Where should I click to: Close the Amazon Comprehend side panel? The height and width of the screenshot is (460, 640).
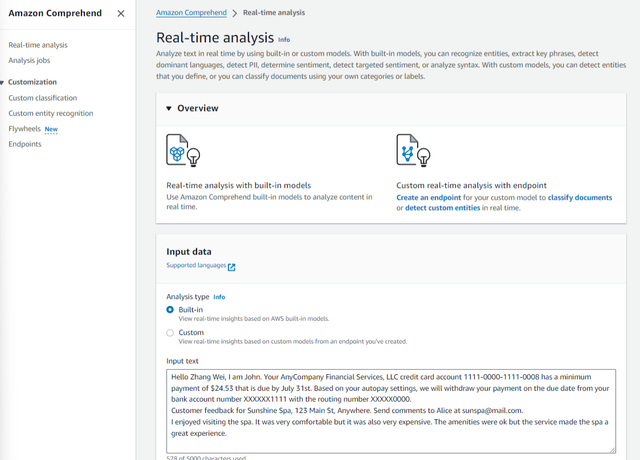(x=121, y=14)
